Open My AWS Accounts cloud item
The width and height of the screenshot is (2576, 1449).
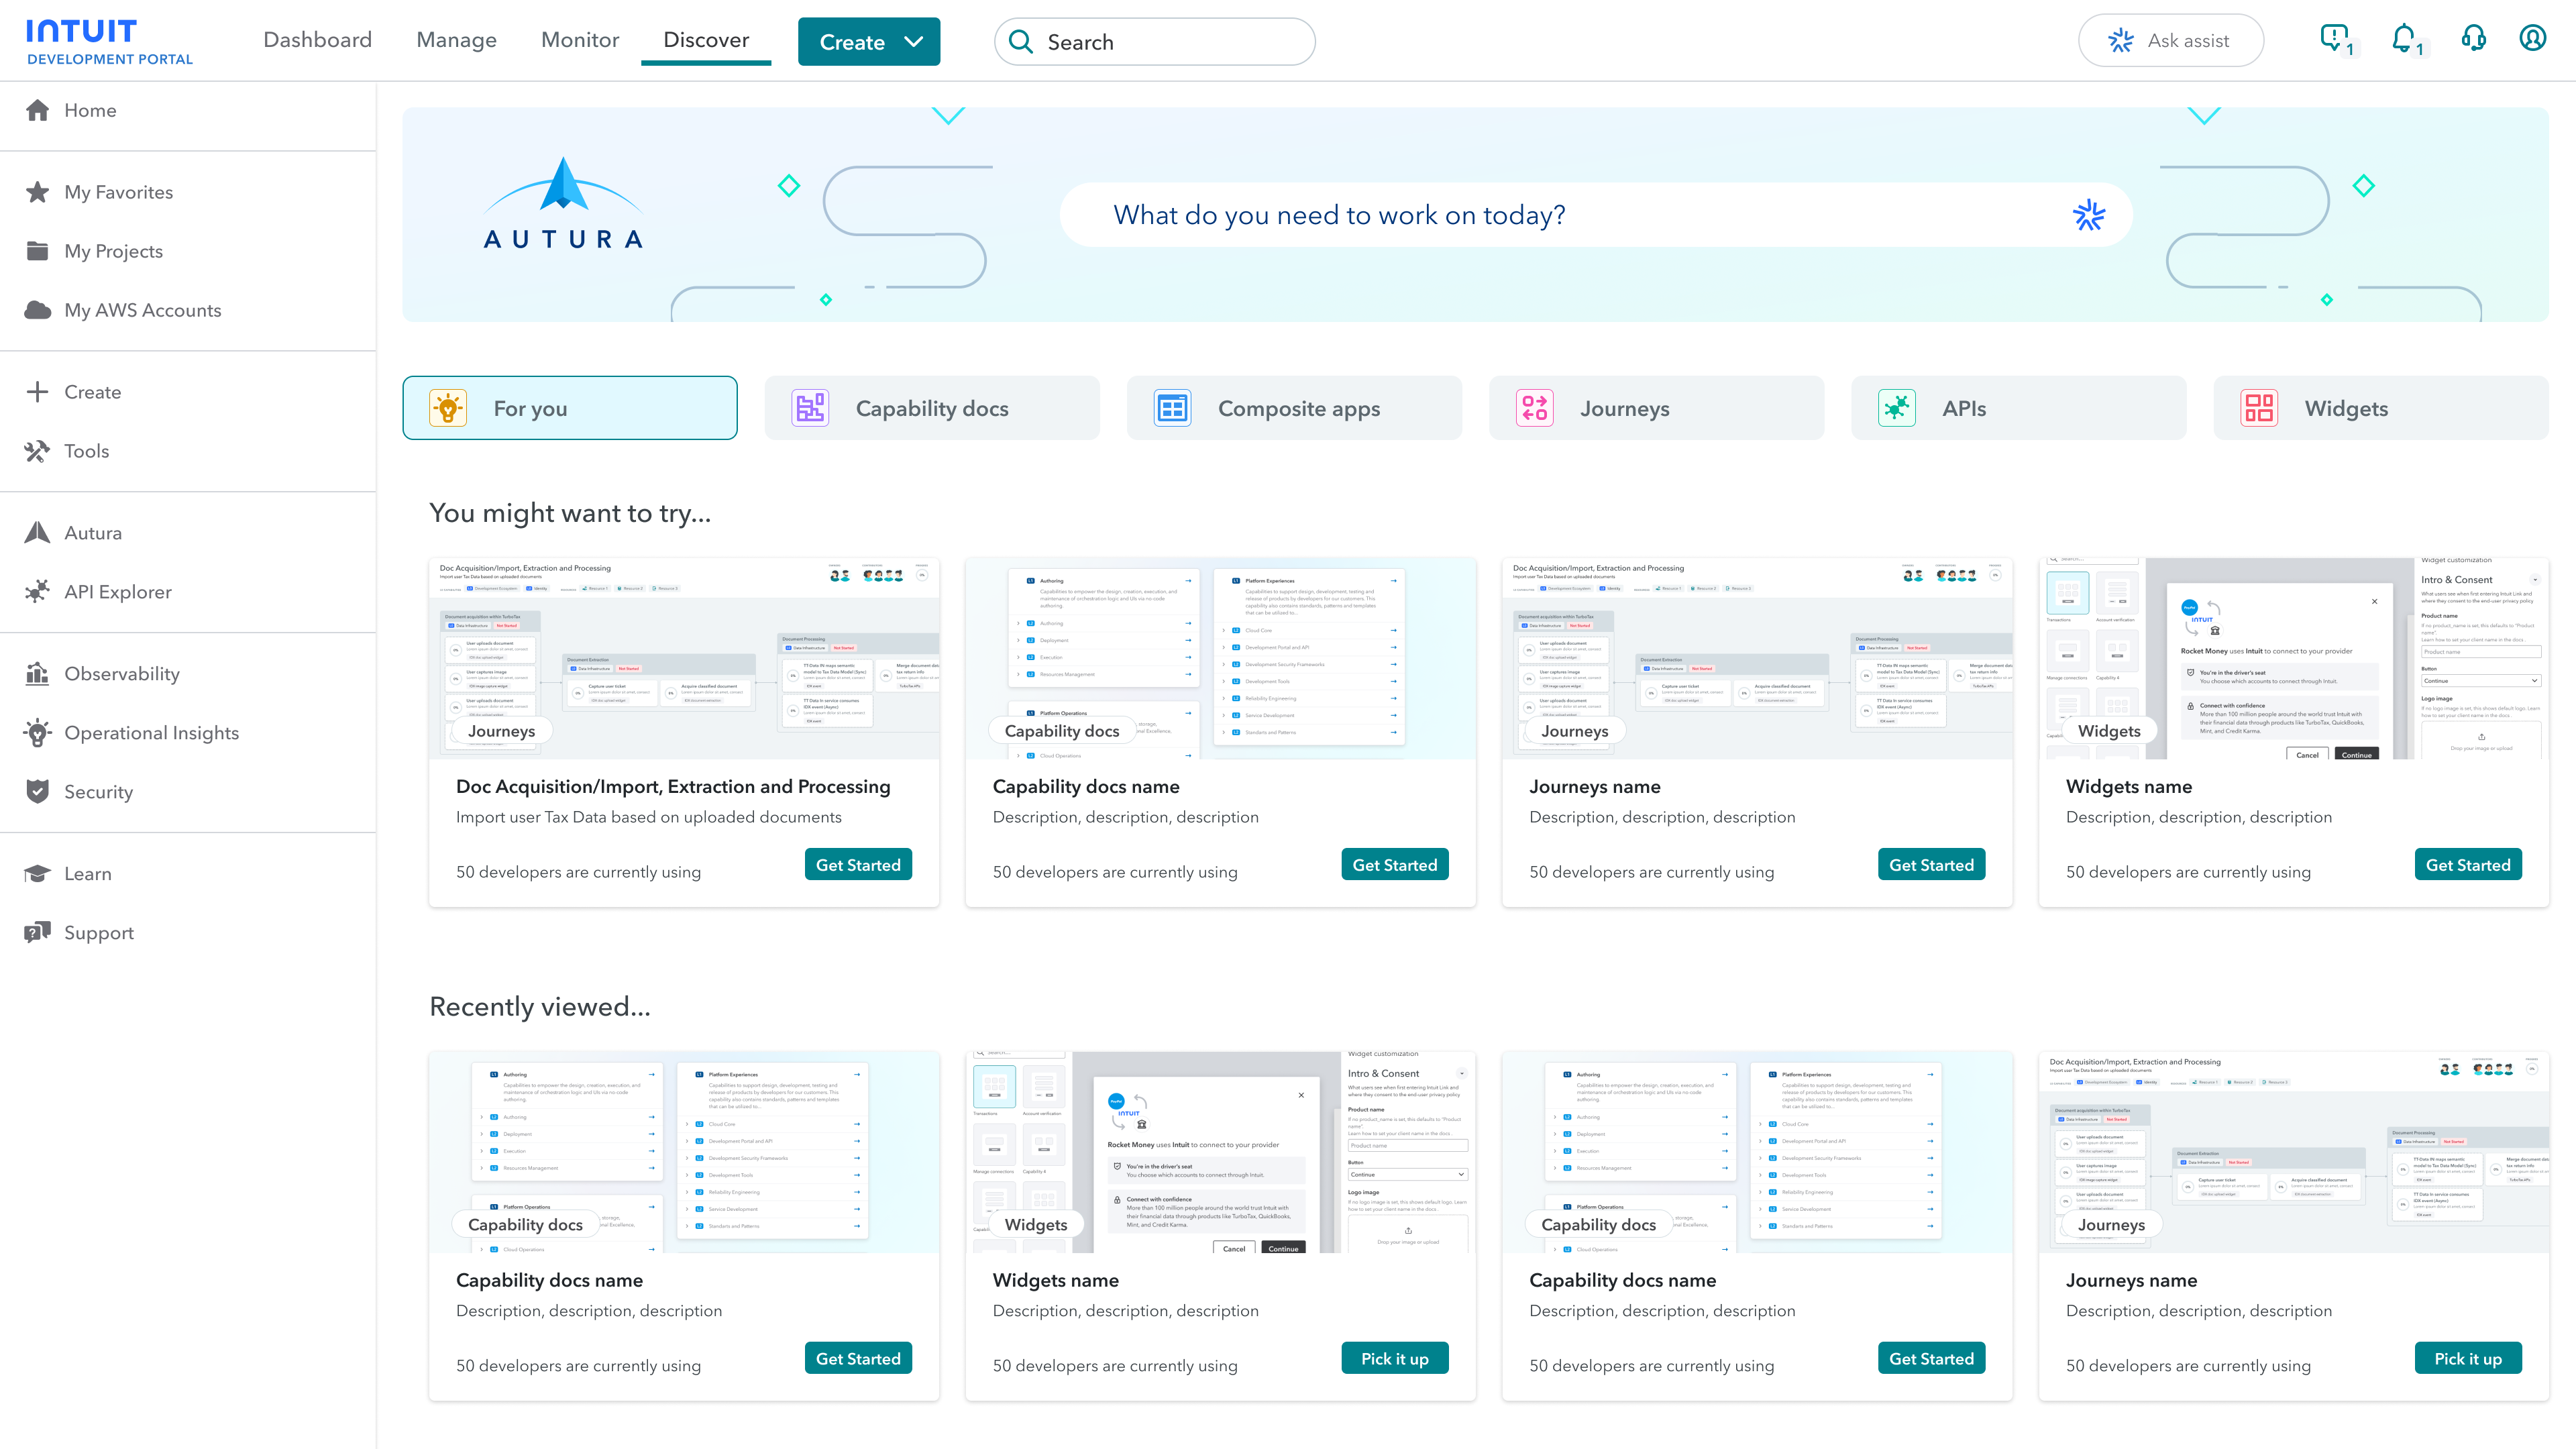(x=142, y=310)
